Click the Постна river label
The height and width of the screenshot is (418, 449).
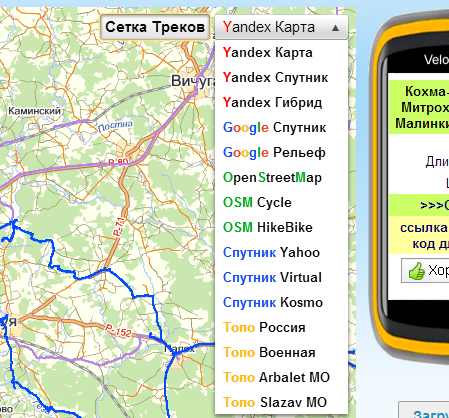(115, 127)
